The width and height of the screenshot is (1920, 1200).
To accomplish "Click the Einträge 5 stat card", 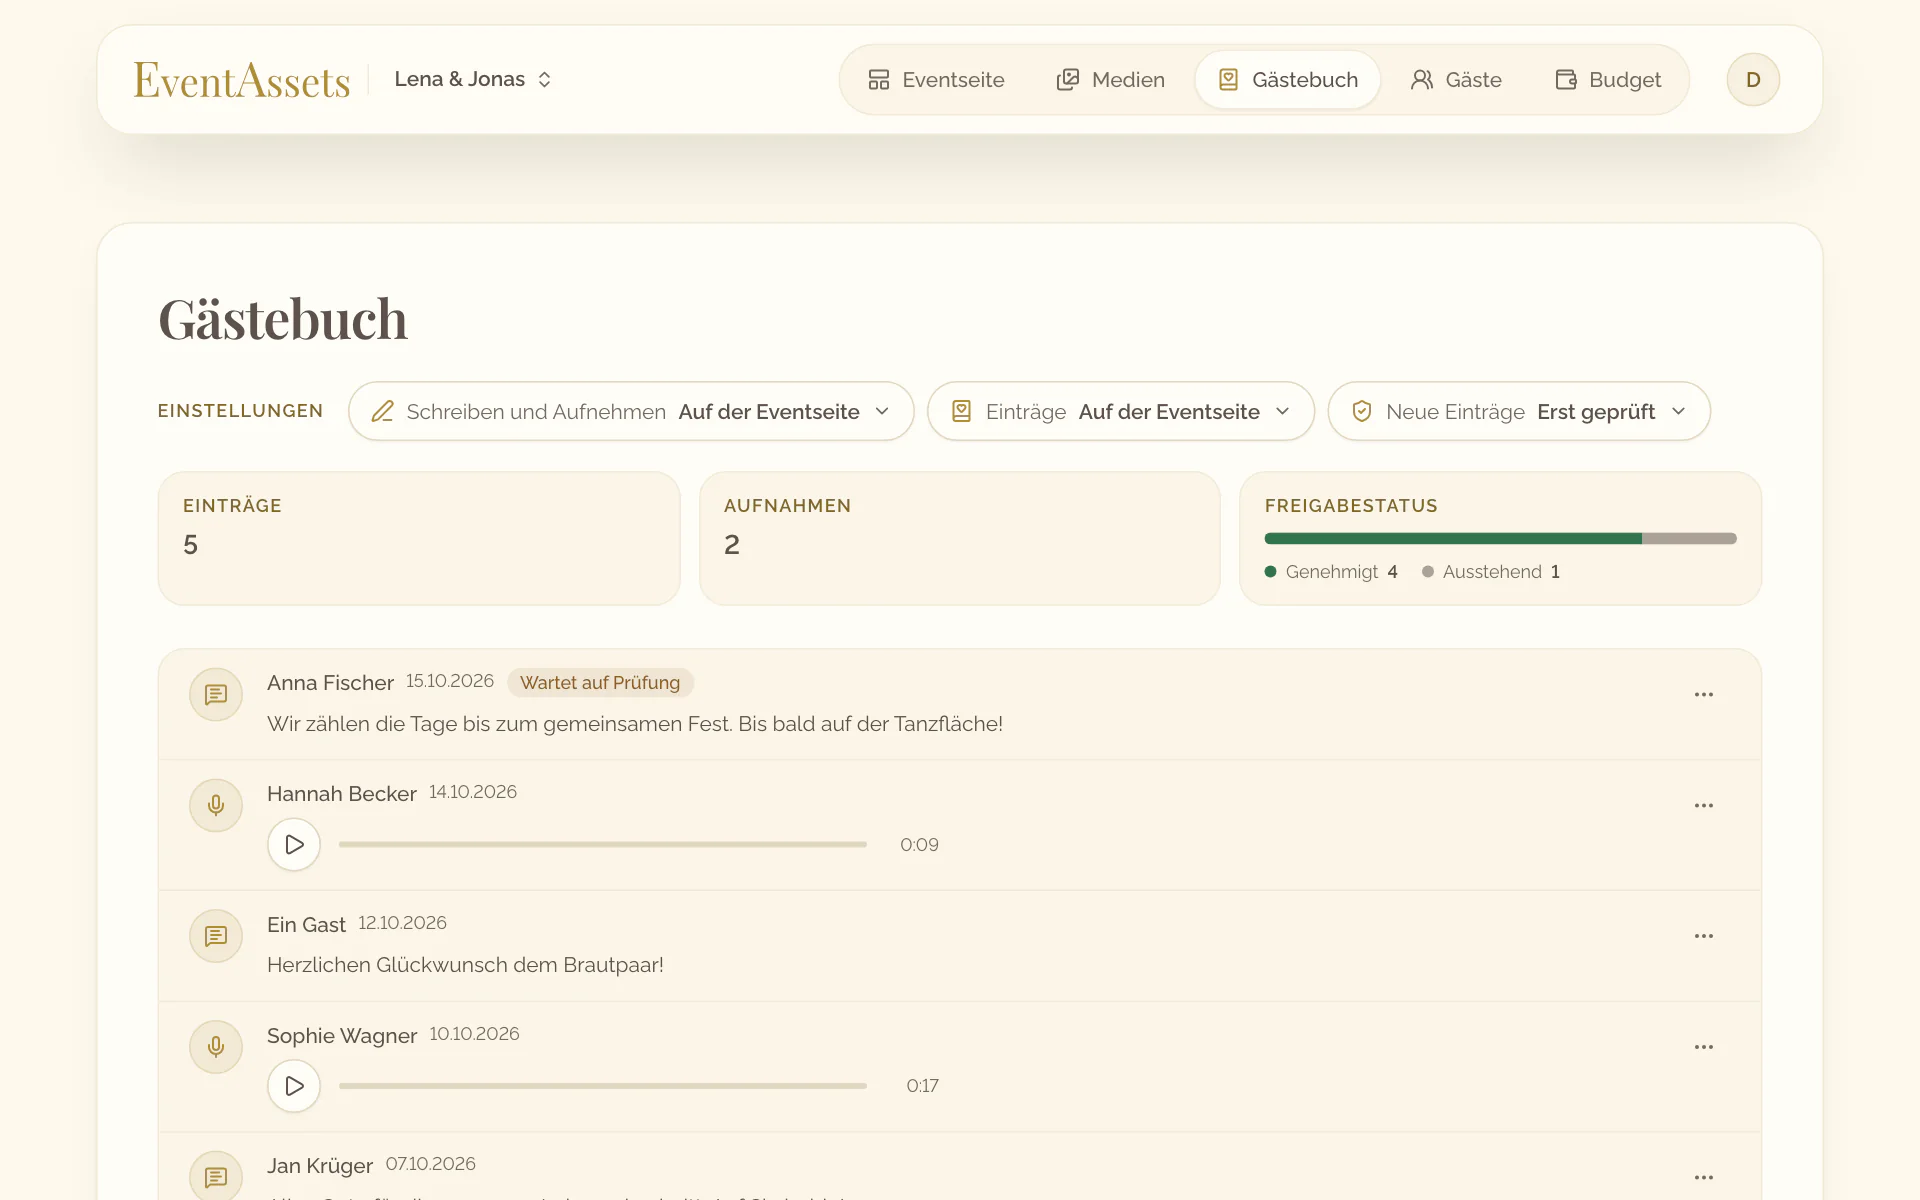I will [x=419, y=538].
